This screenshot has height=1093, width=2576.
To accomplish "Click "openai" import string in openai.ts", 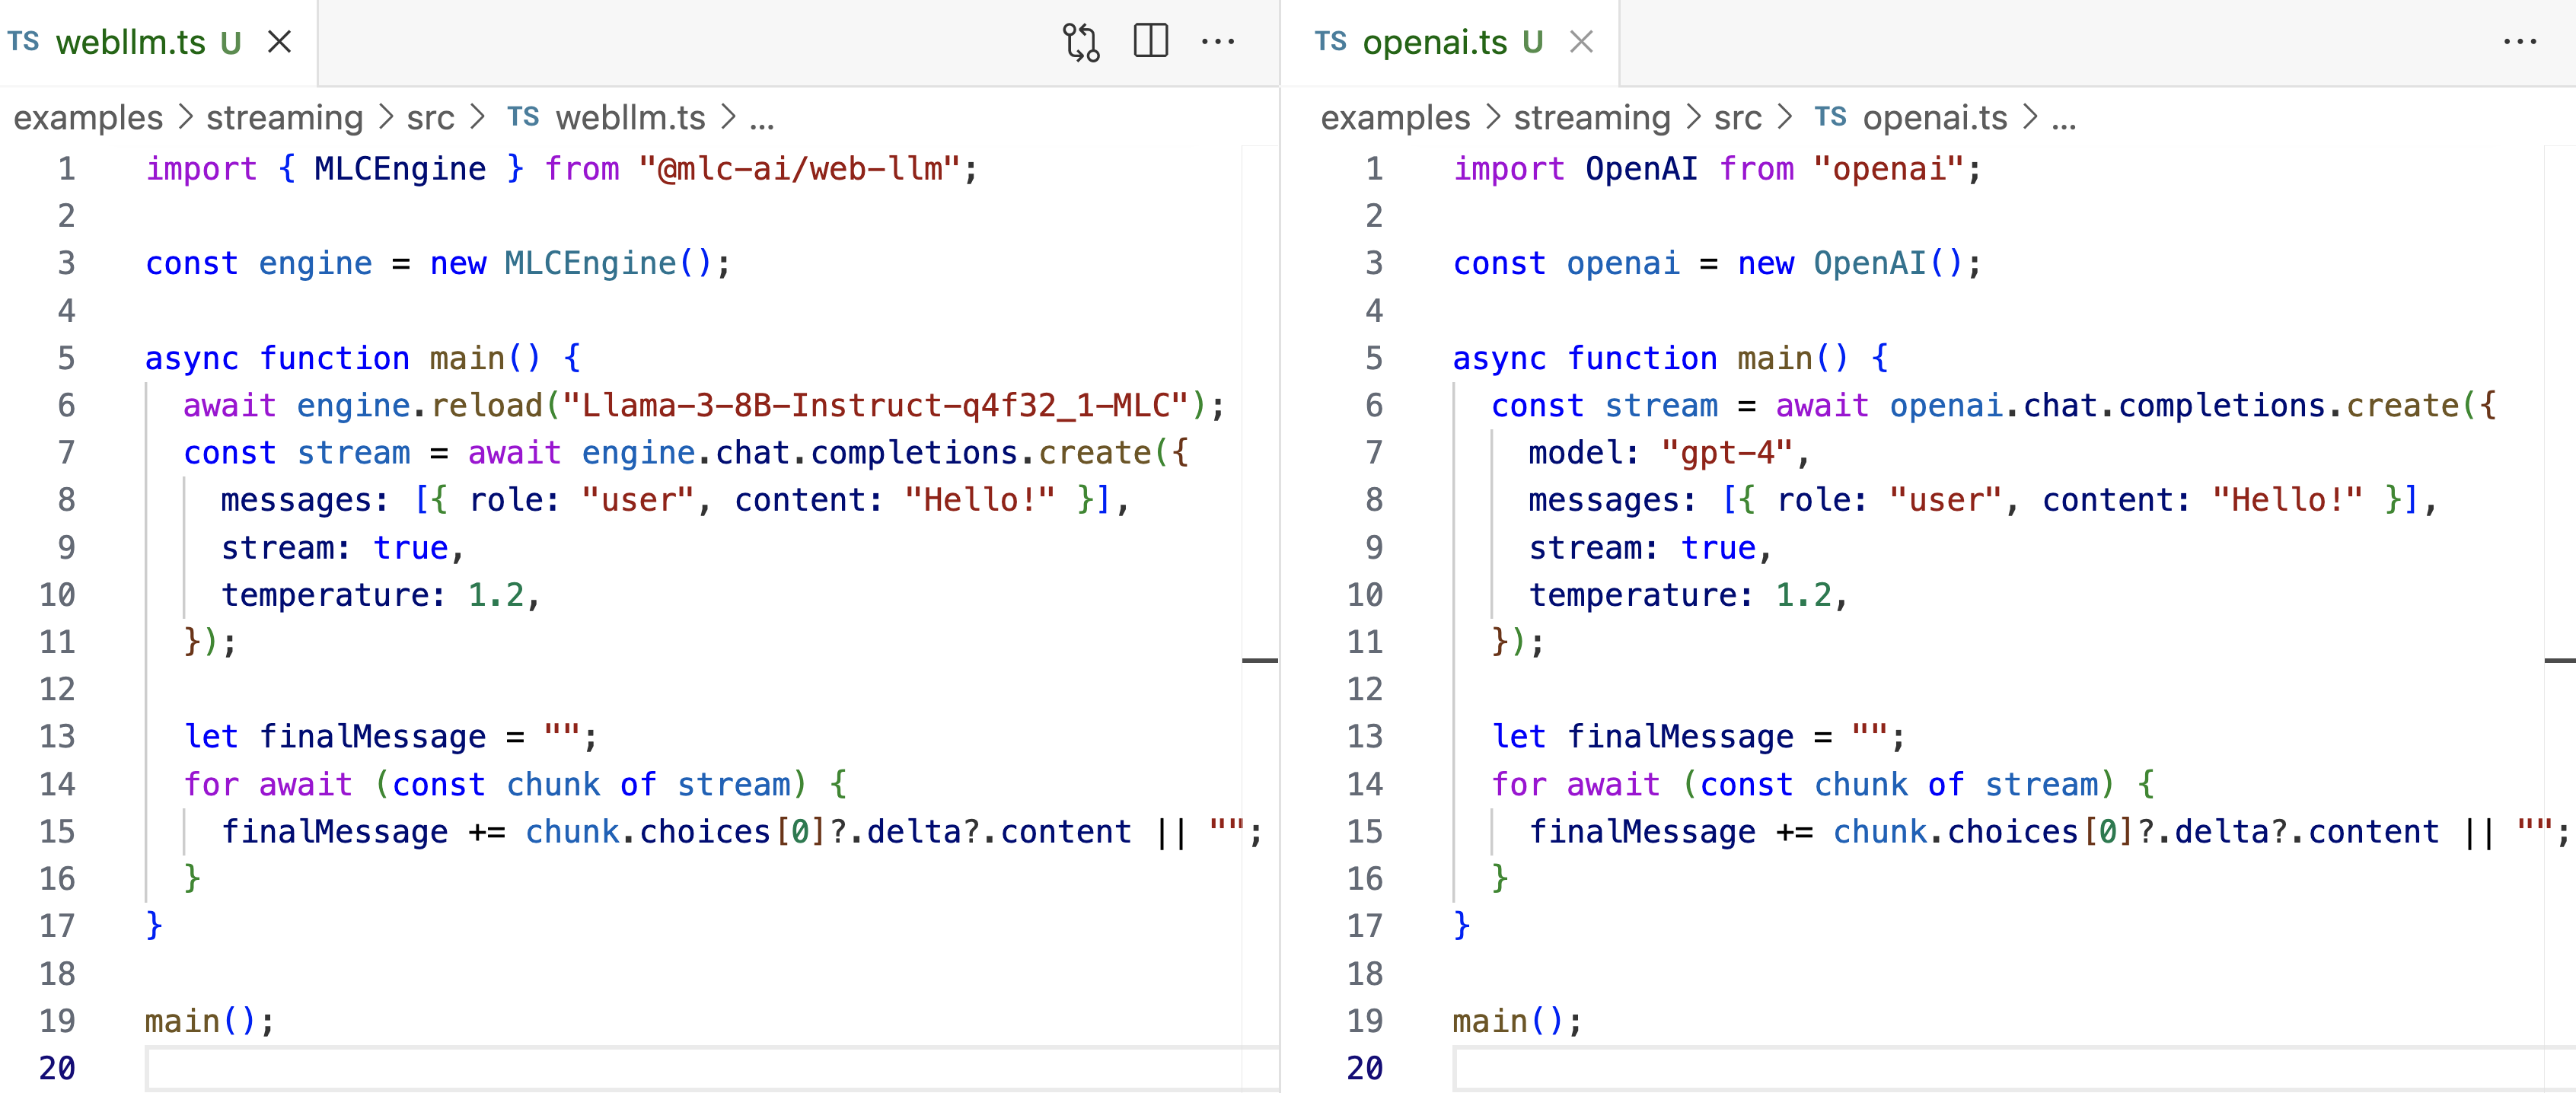I will pos(1888,169).
